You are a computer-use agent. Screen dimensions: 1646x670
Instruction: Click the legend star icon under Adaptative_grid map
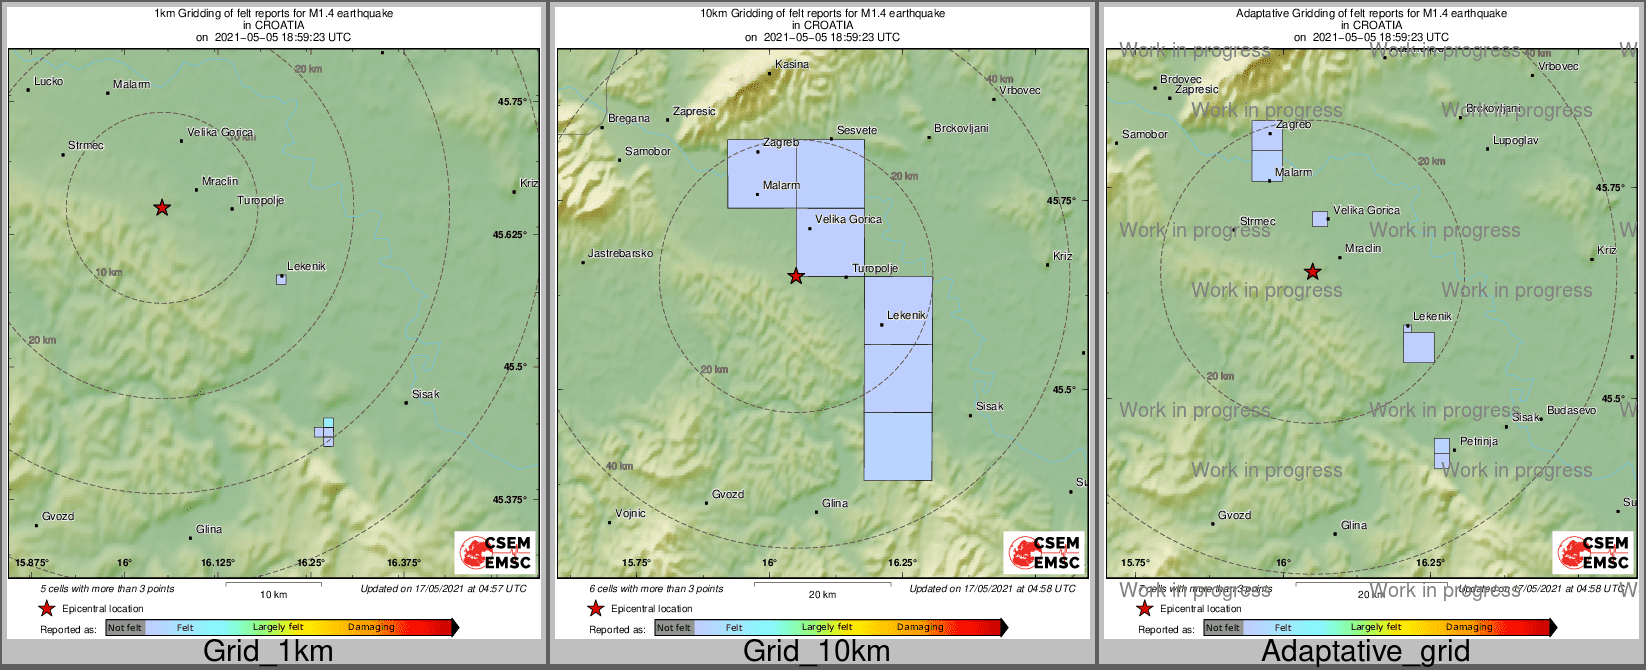(x=1145, y=608)
